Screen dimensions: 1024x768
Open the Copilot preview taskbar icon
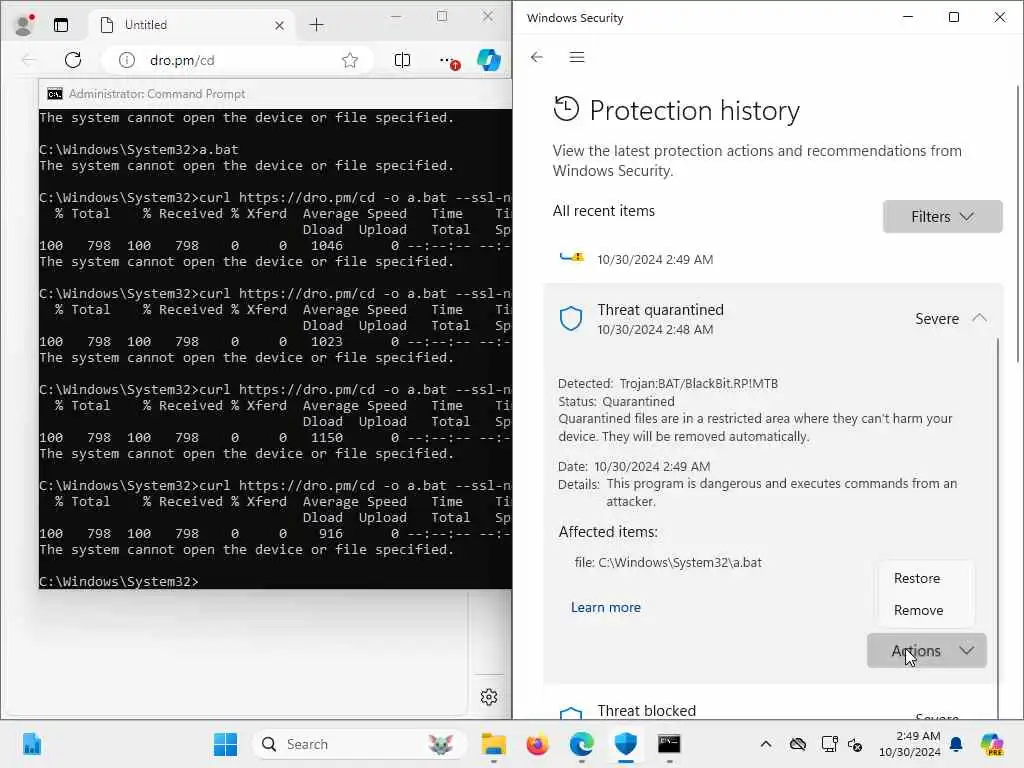(992, 744)
